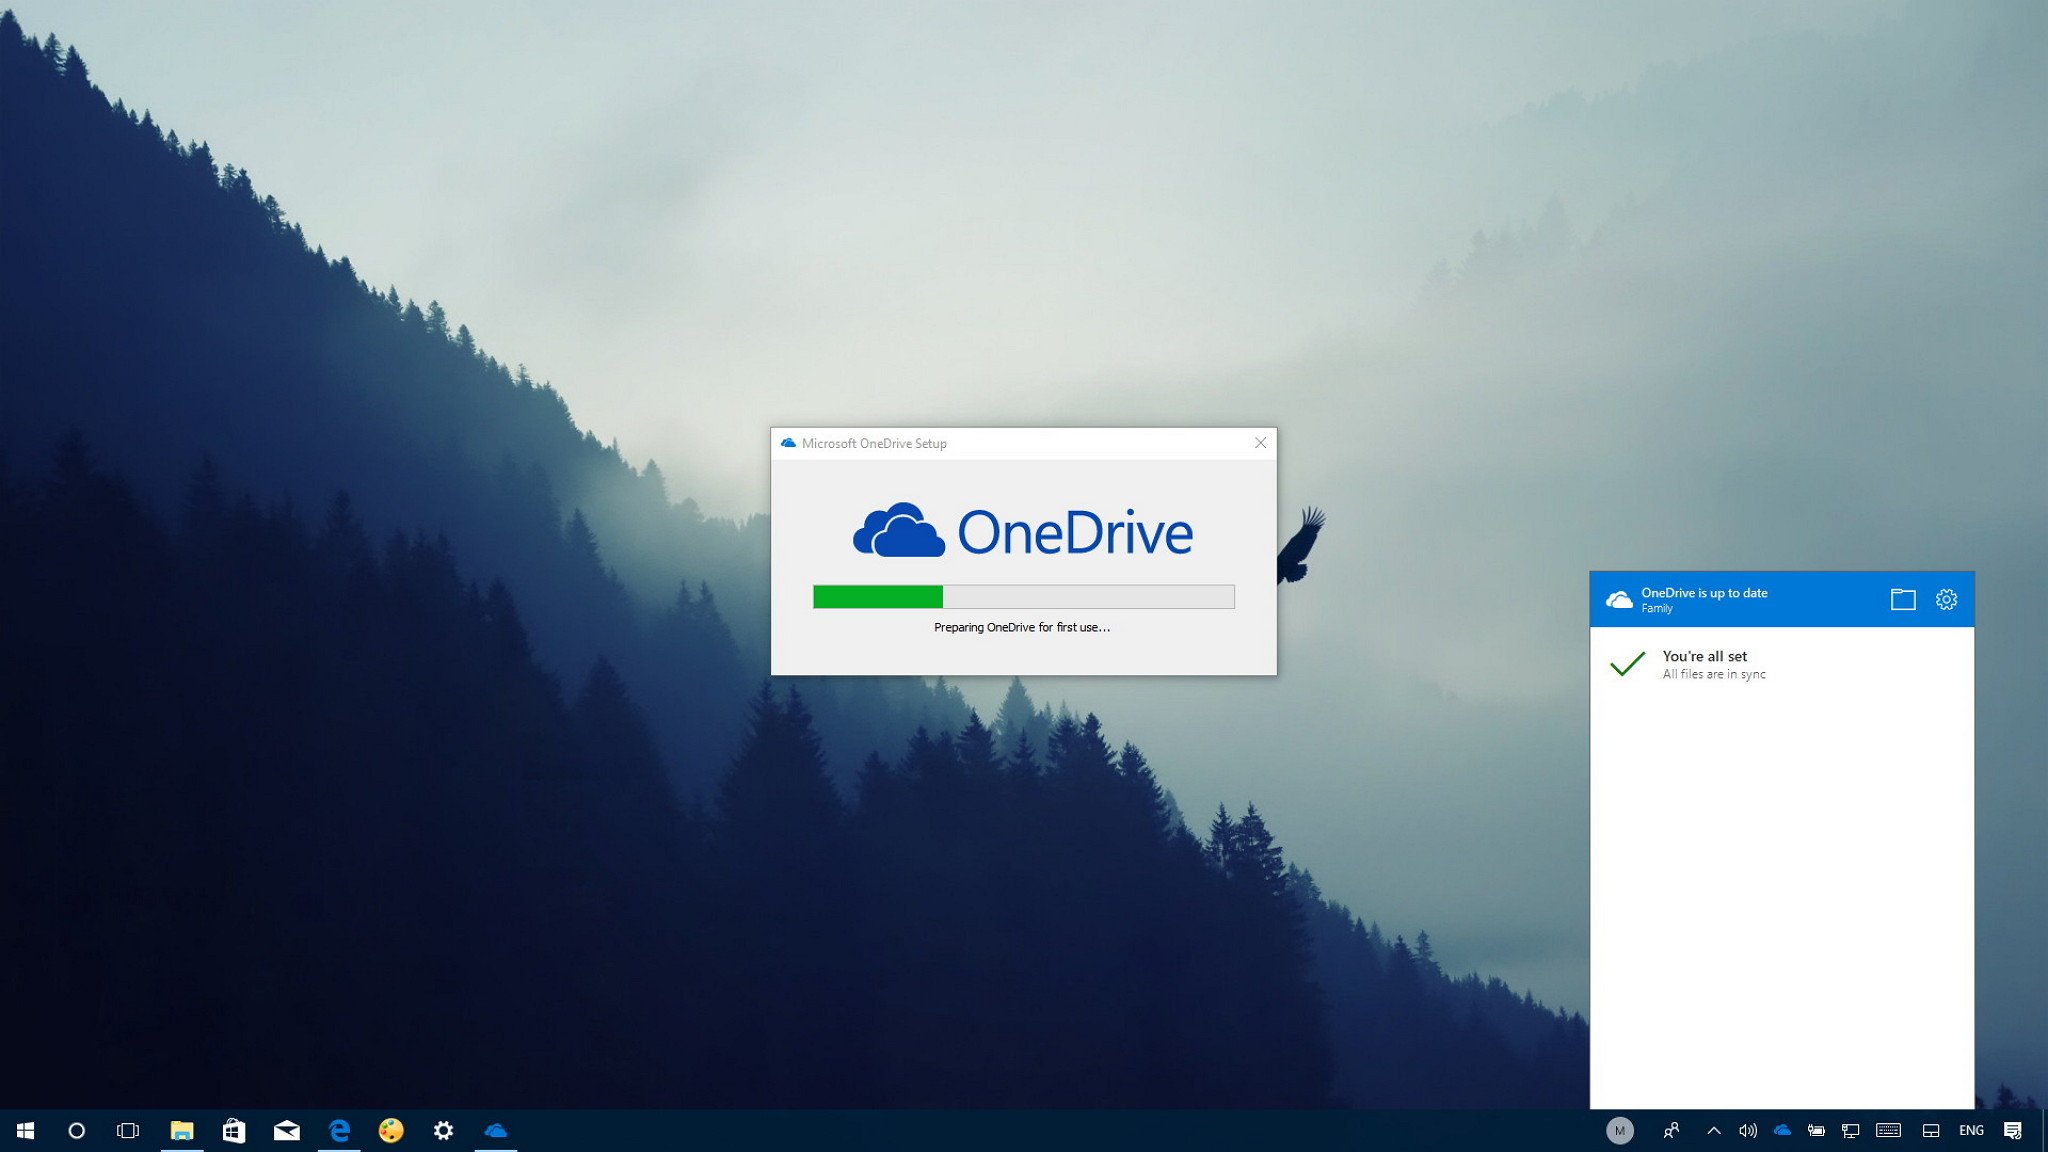2048x1152 pixels.
Task: Open the Mail app from the taskbar
Action: (287, 1130)
